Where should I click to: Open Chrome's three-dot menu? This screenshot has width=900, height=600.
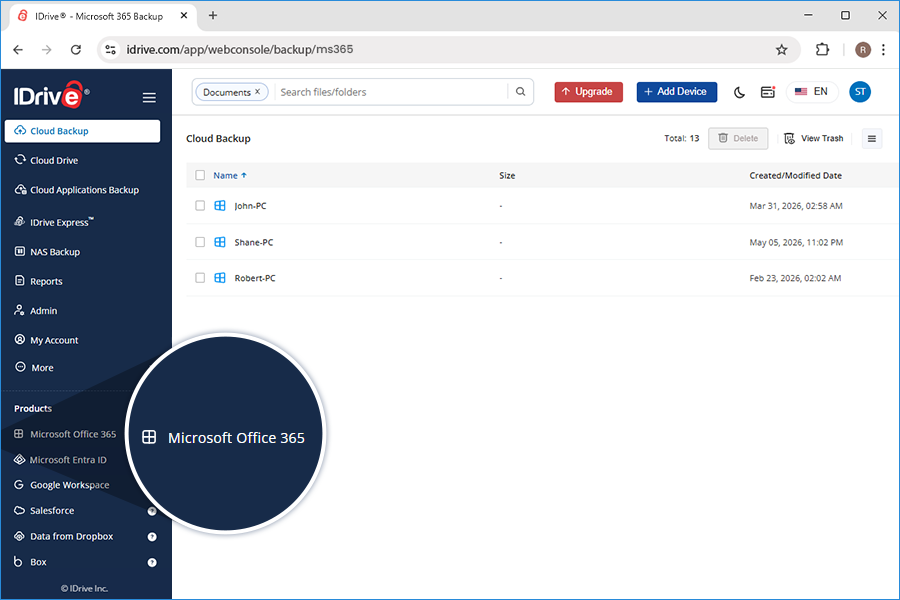[883, 50]
